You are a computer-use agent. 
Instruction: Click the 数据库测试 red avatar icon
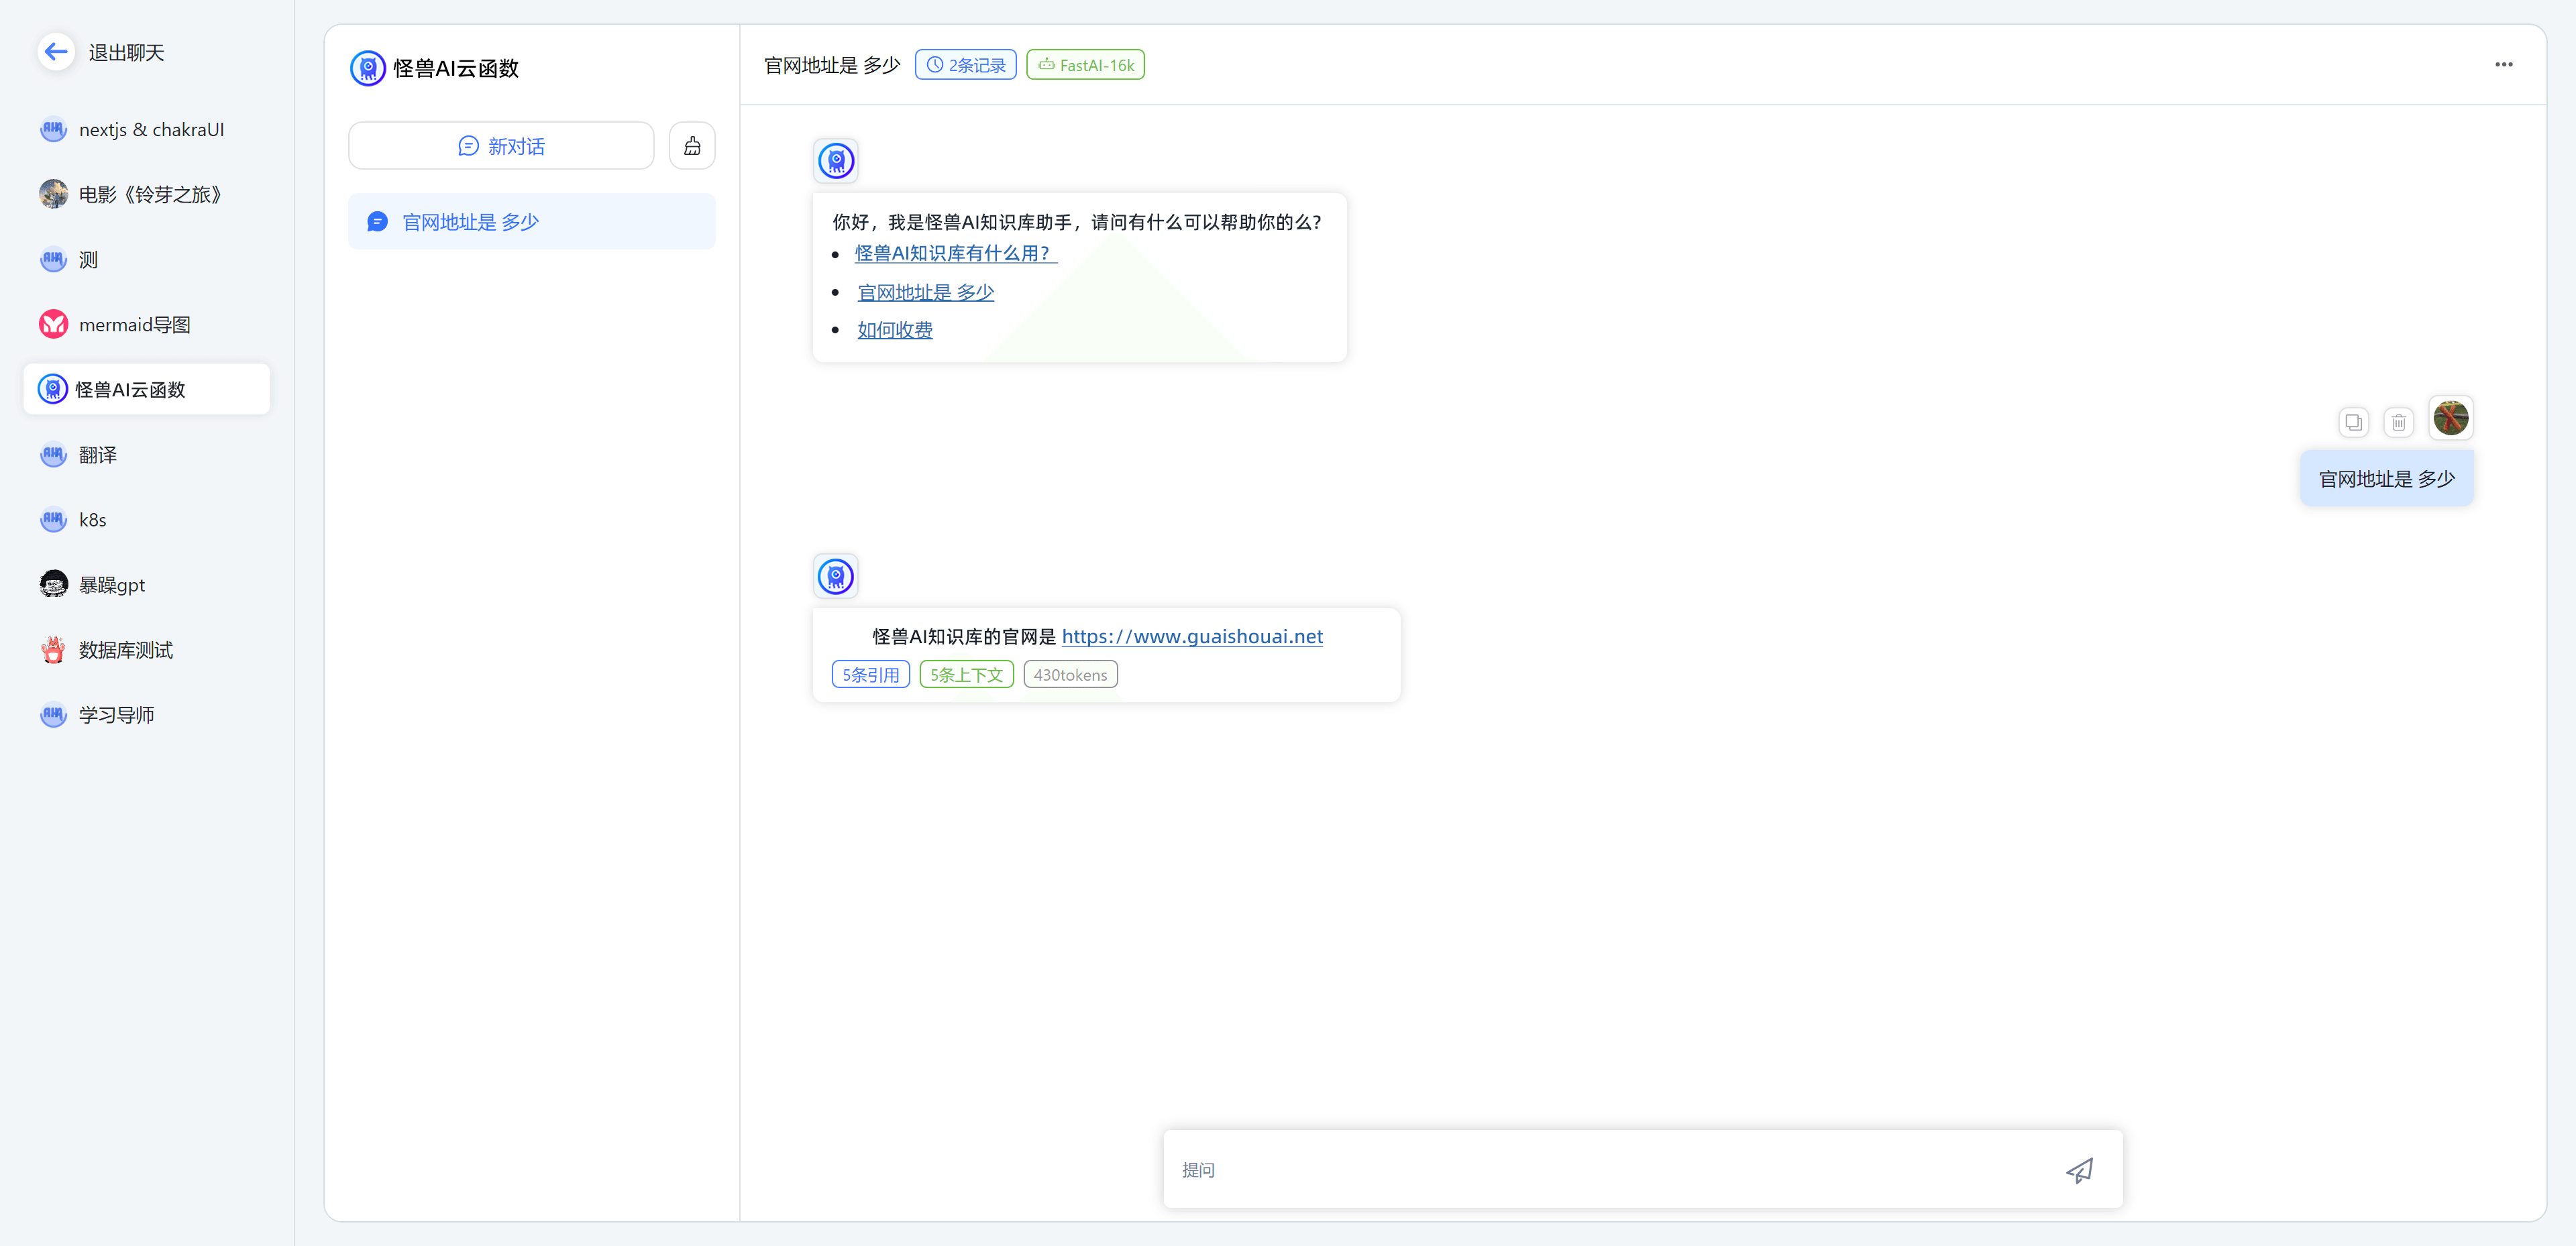53,649
